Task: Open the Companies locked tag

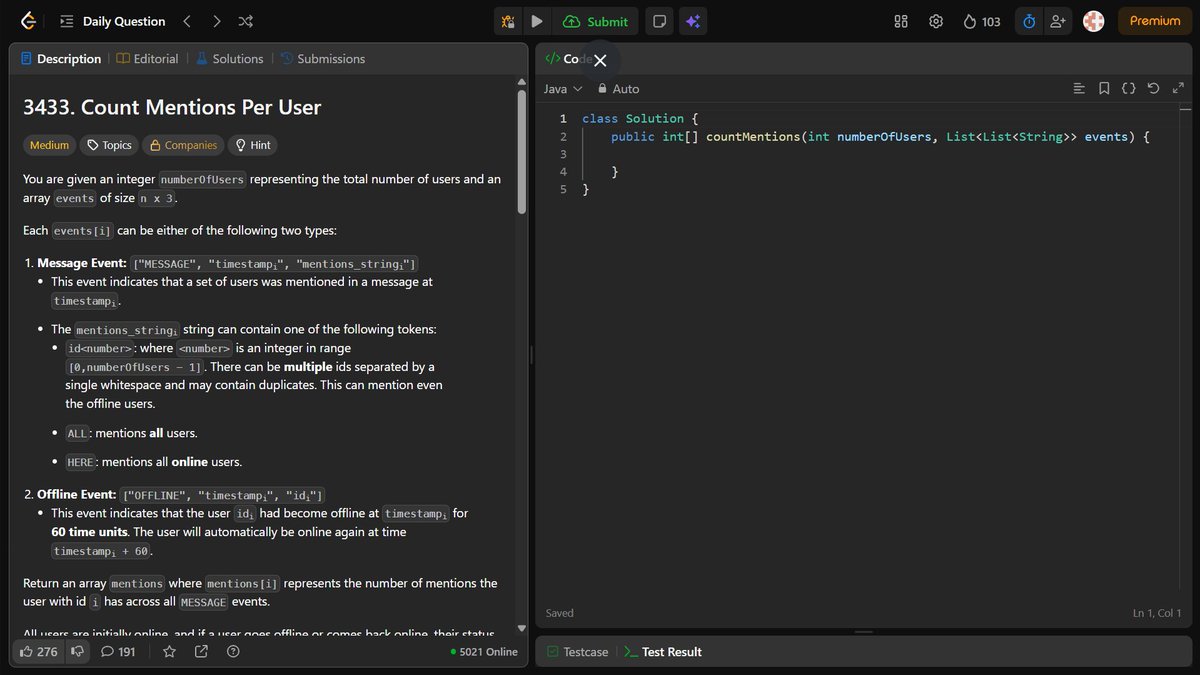Action: point(183,145)
